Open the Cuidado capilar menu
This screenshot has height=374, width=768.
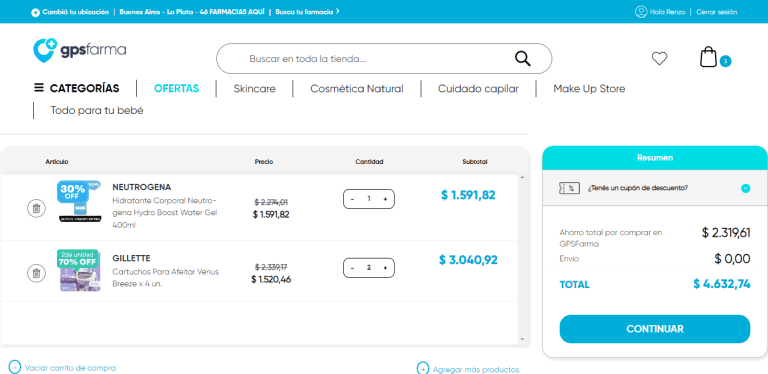click(x=478, y=89)
